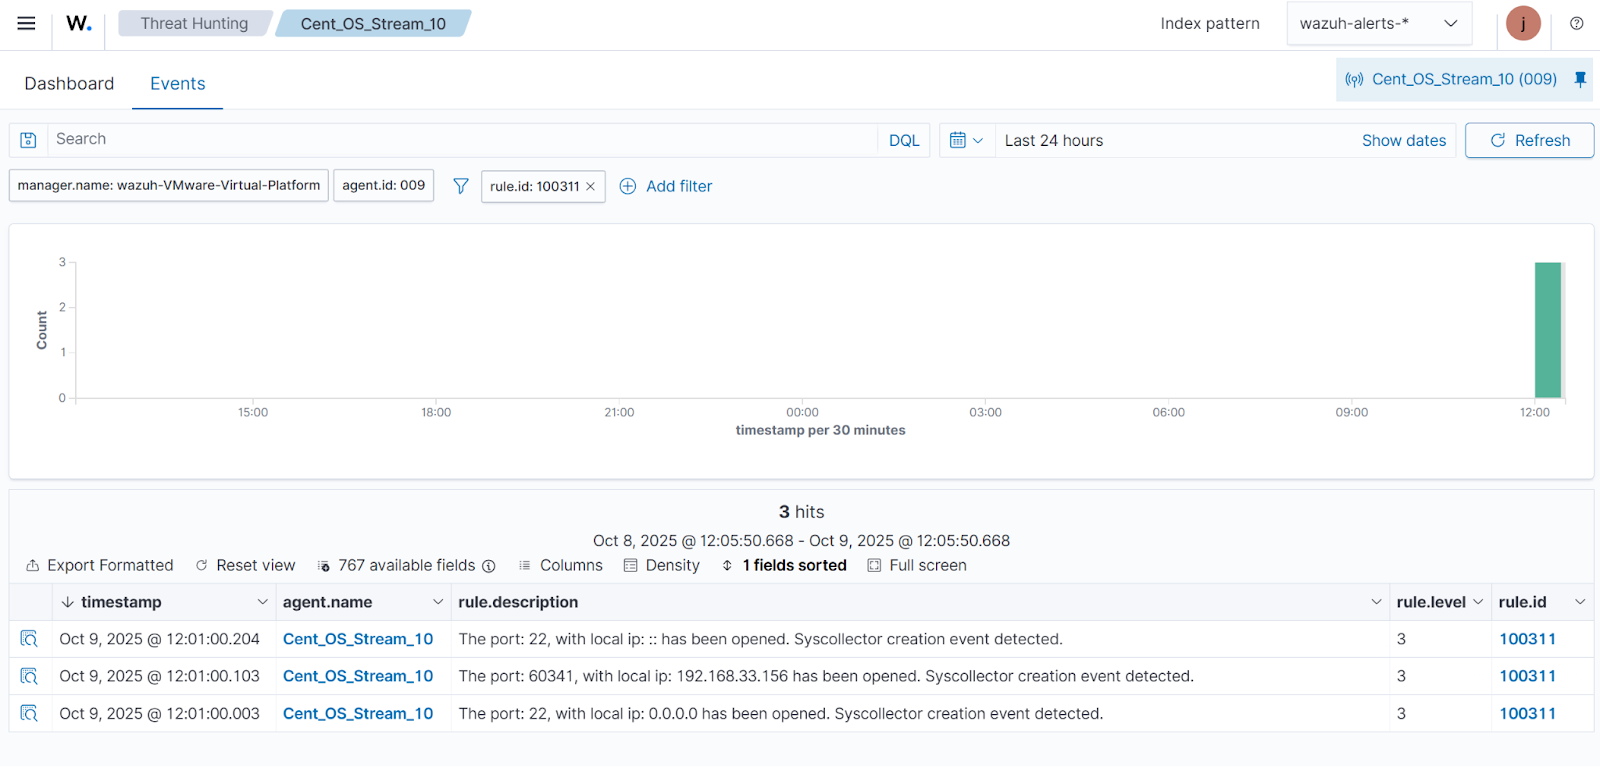Open timestamp column header options
Viewport: 1600px width, 767px height.
262,602
